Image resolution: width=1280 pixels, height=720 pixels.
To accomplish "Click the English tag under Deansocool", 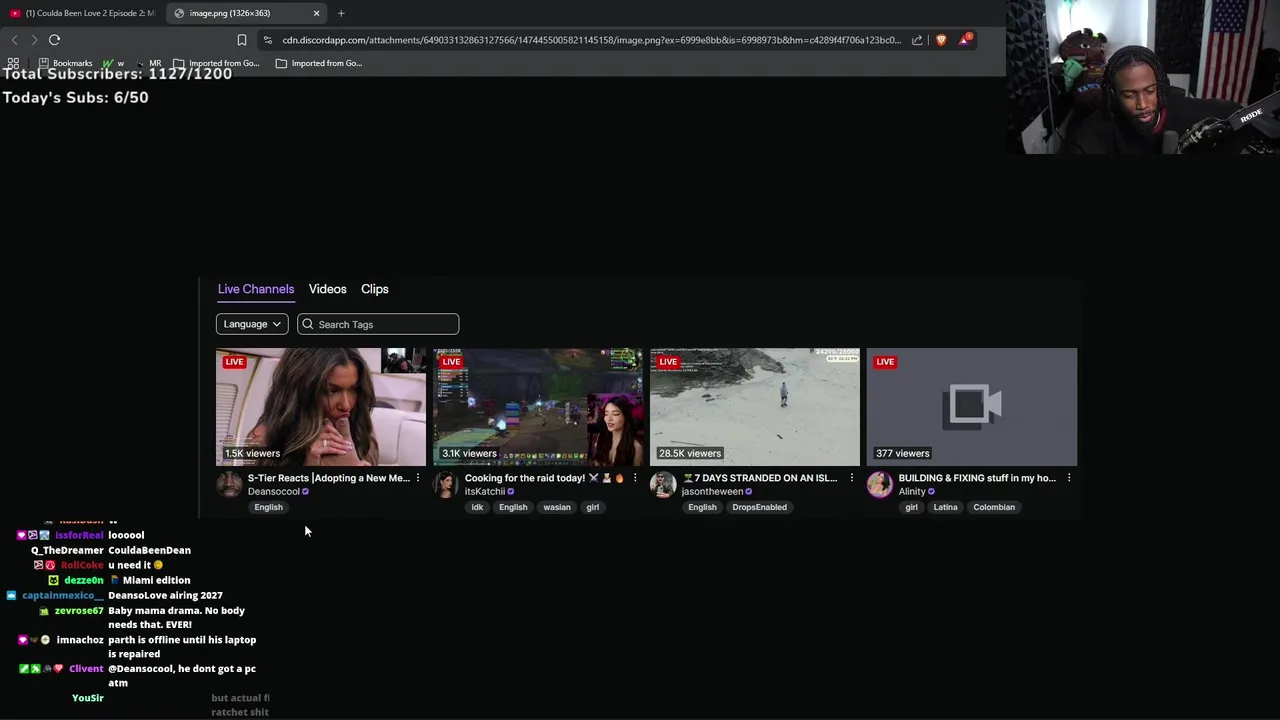I will (x=268, y=507).
